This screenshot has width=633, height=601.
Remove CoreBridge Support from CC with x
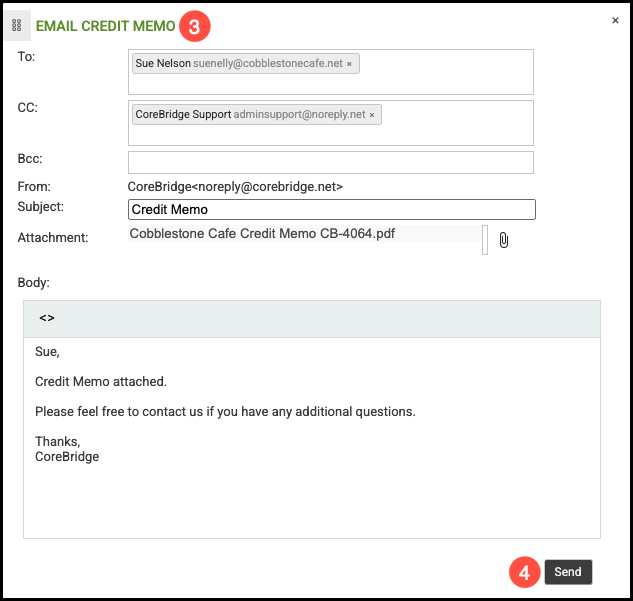pyautogui.click(x=372, y=115)
